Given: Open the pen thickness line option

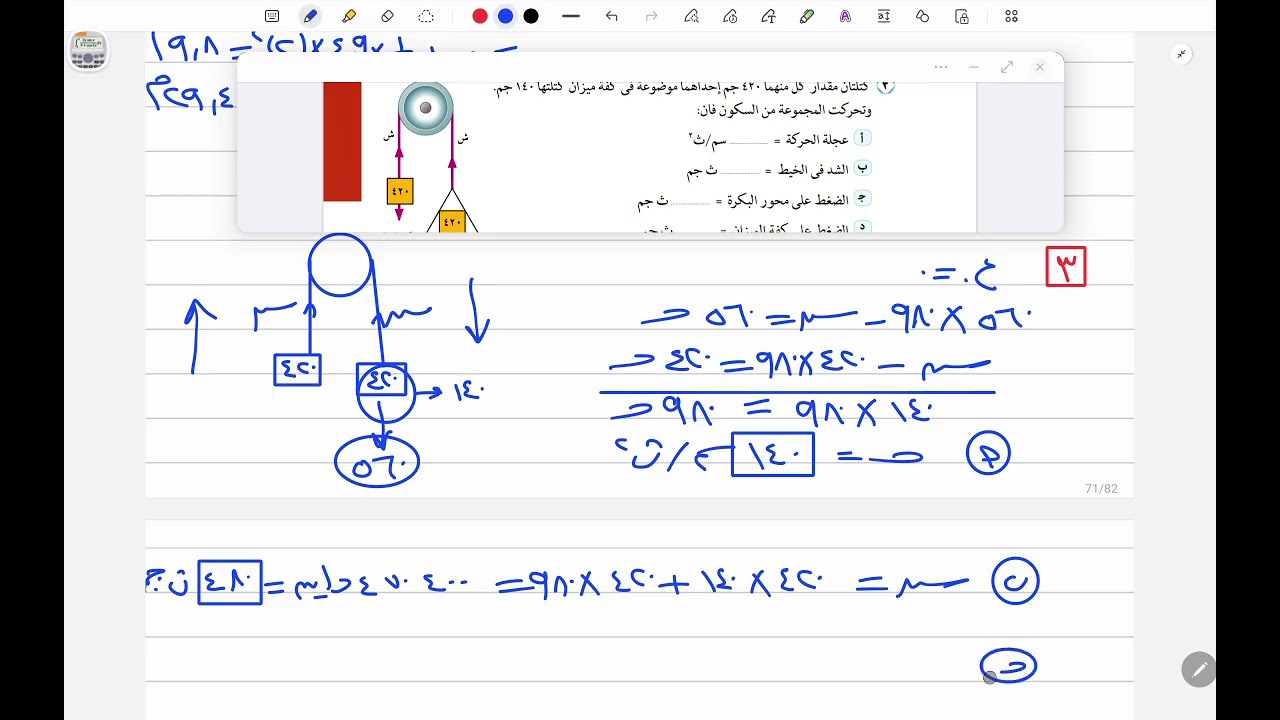Looking at the screenshot, I should pyautogui.click(x=571, y=16).
